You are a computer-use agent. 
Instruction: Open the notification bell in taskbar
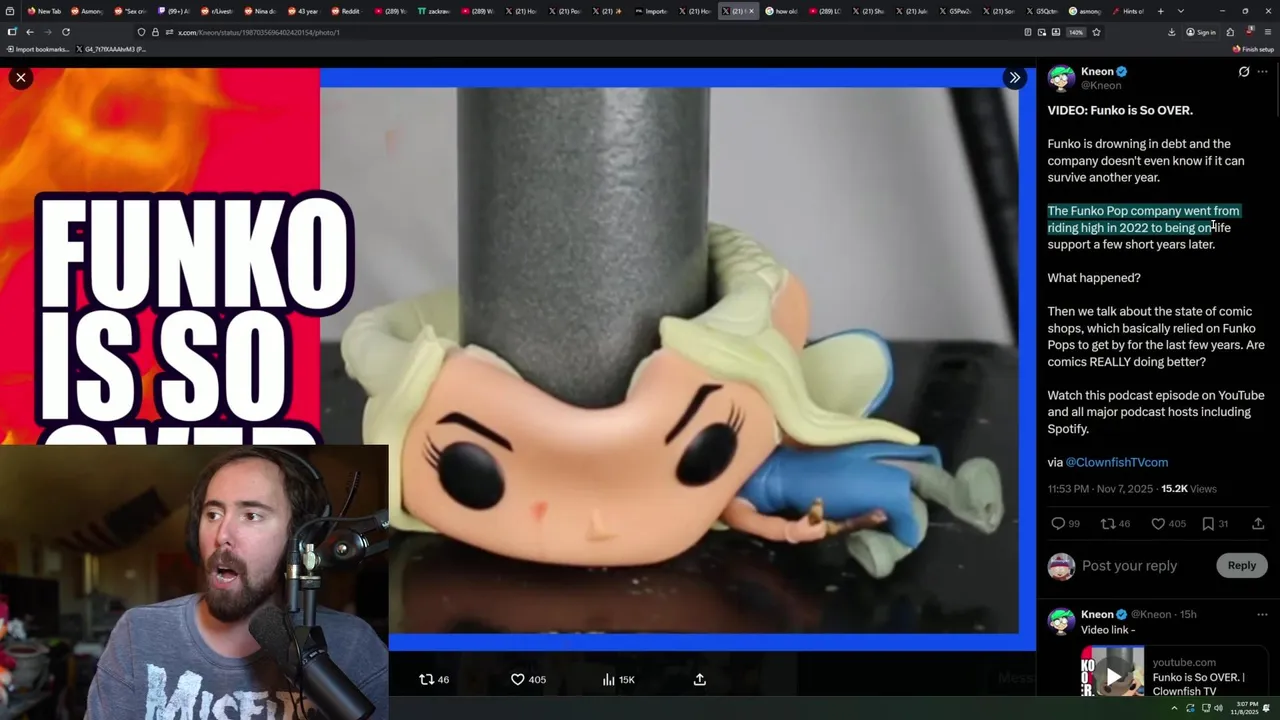pos(1267,708)
